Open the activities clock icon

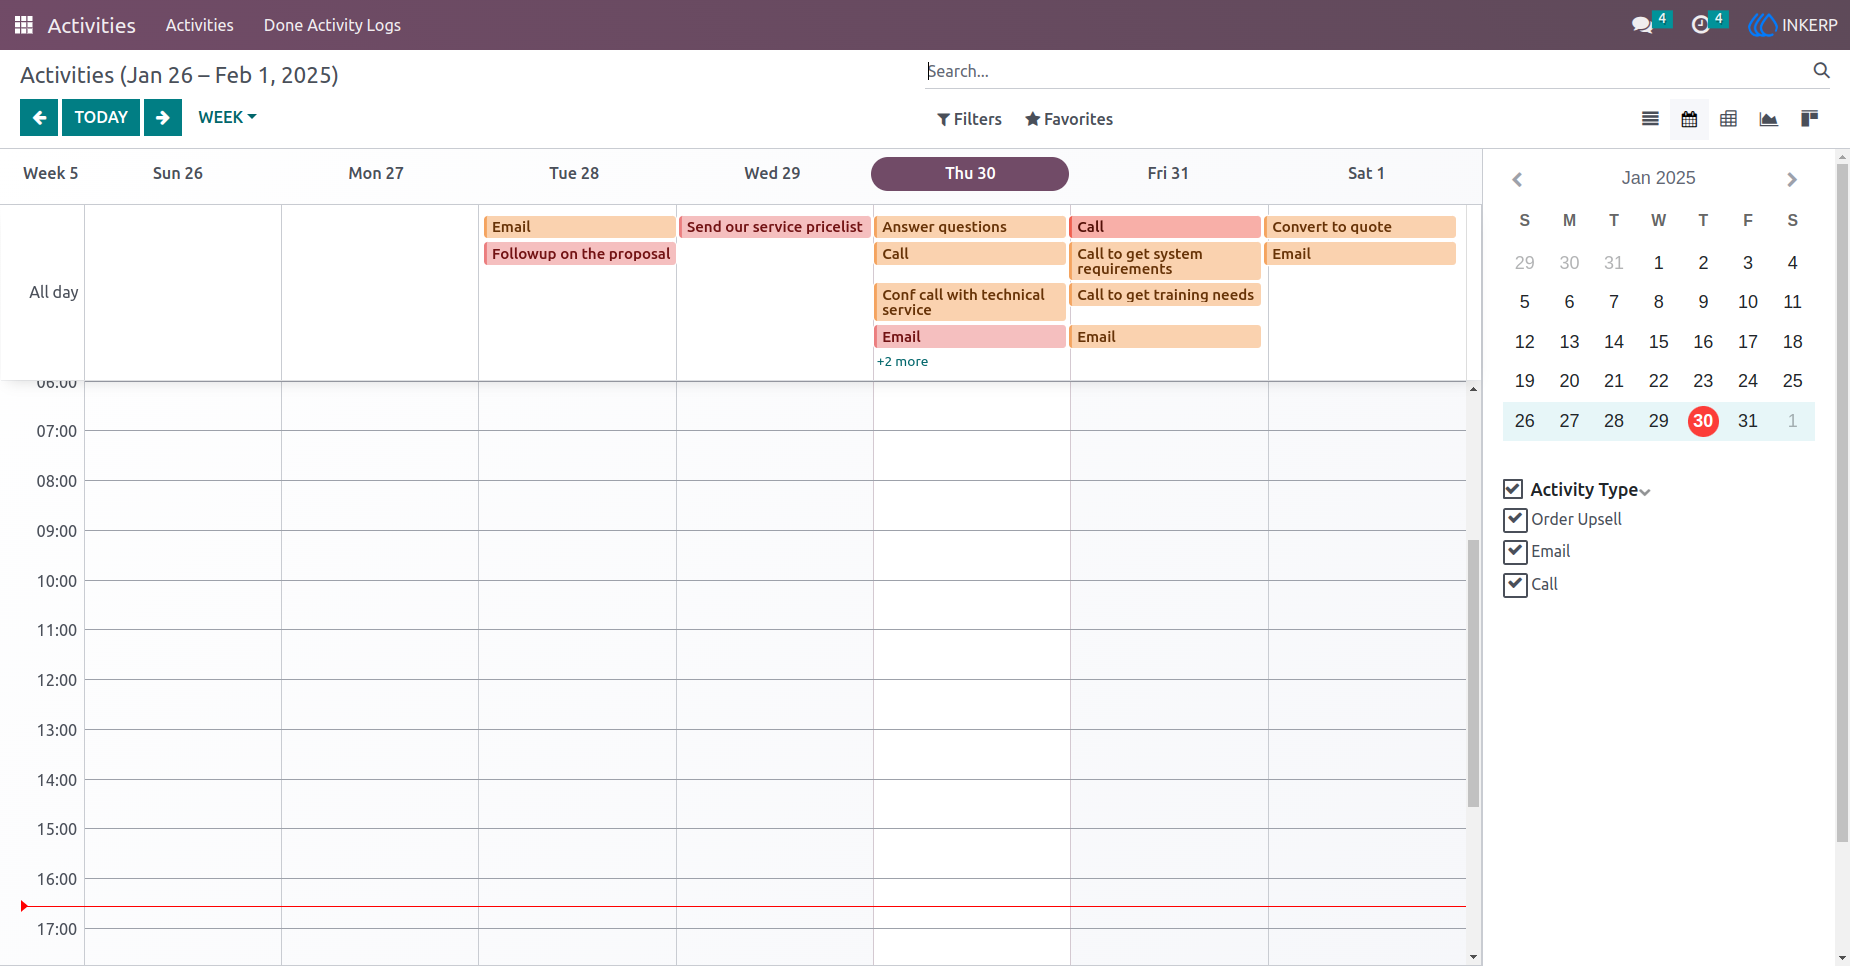tap(1700, 25)
